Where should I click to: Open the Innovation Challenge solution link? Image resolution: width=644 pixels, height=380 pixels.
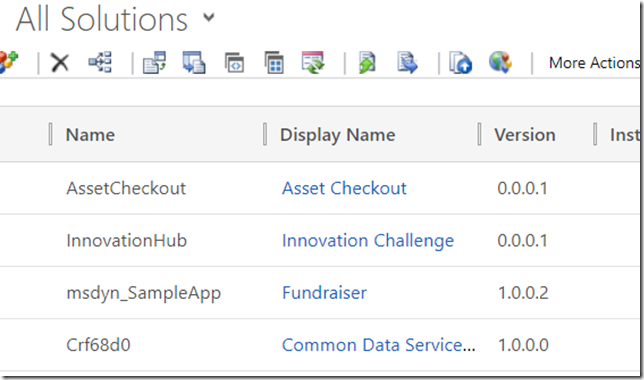tap(368, 241)
